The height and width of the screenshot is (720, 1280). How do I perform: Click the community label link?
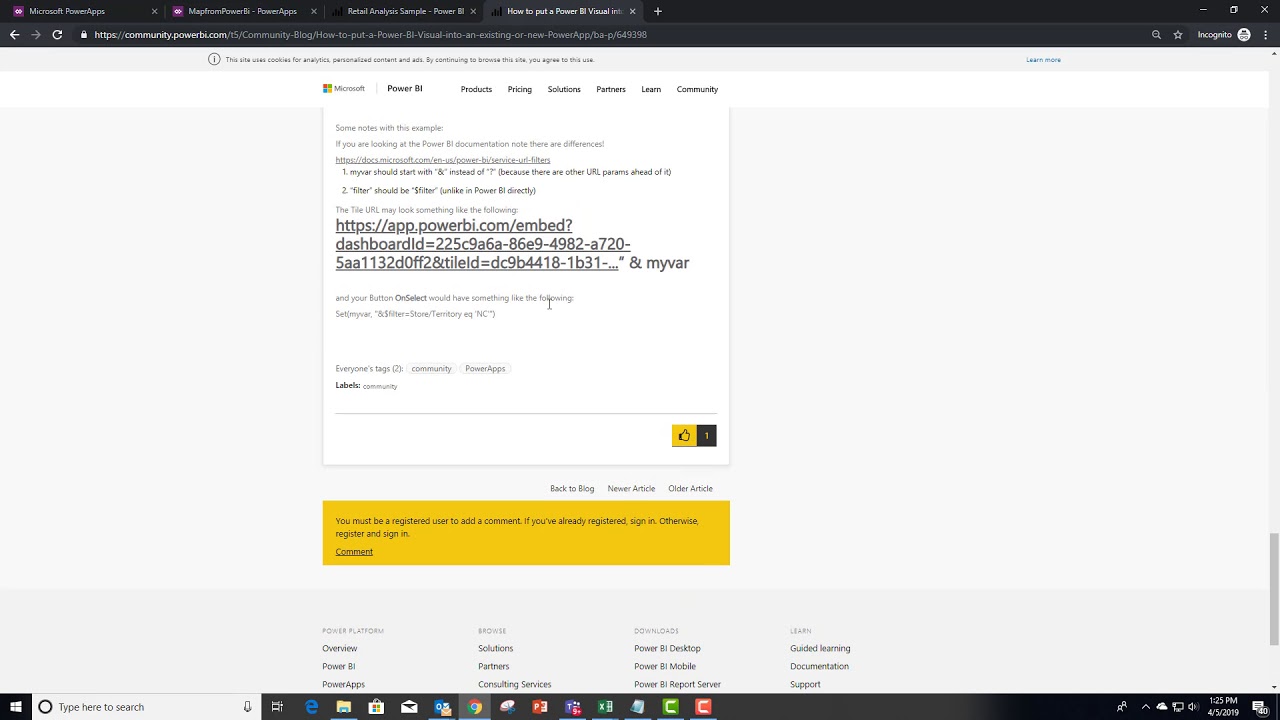coord(380,386)
